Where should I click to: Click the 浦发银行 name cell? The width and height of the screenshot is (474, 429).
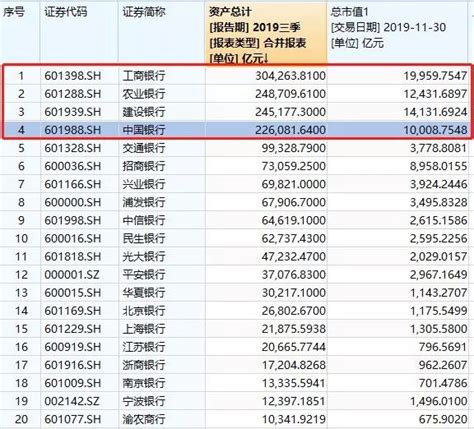[x=144, y=202]
